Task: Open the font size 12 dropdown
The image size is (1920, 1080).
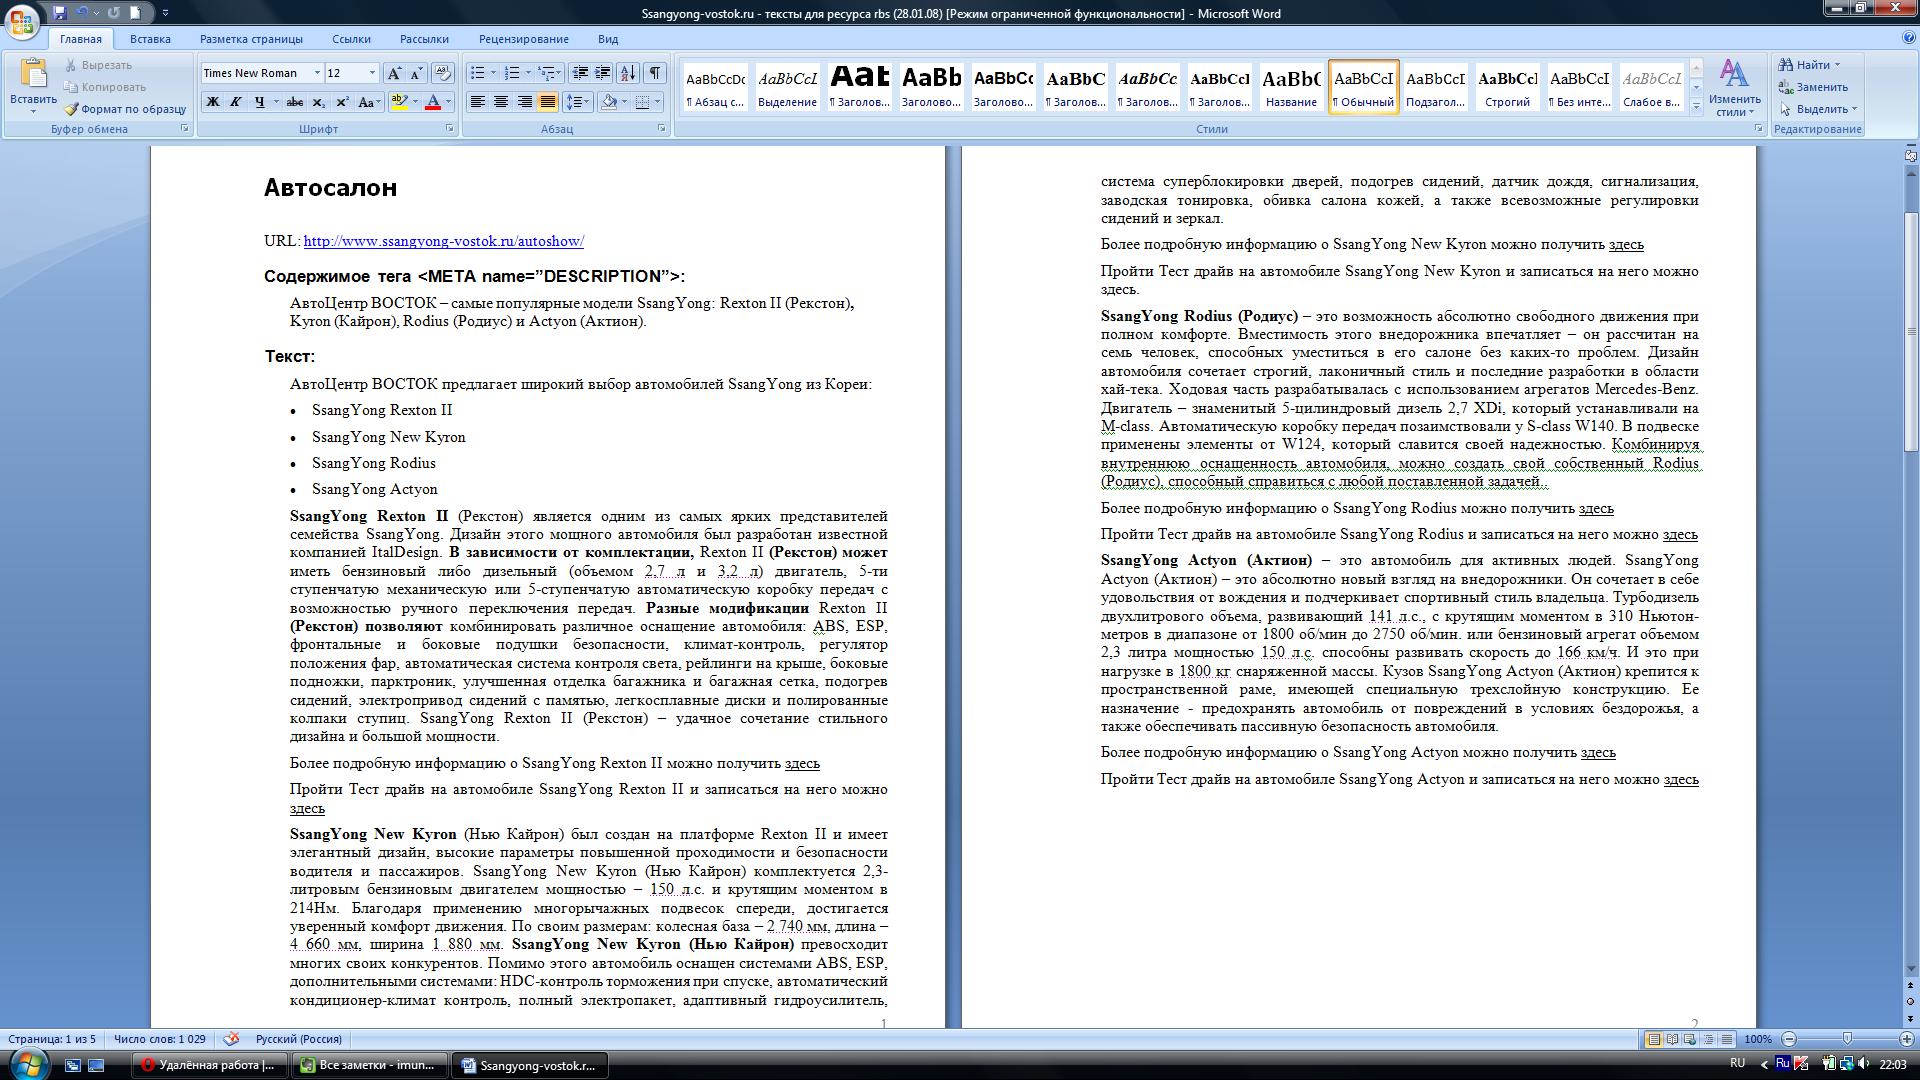Action: [x=372, y=73]
